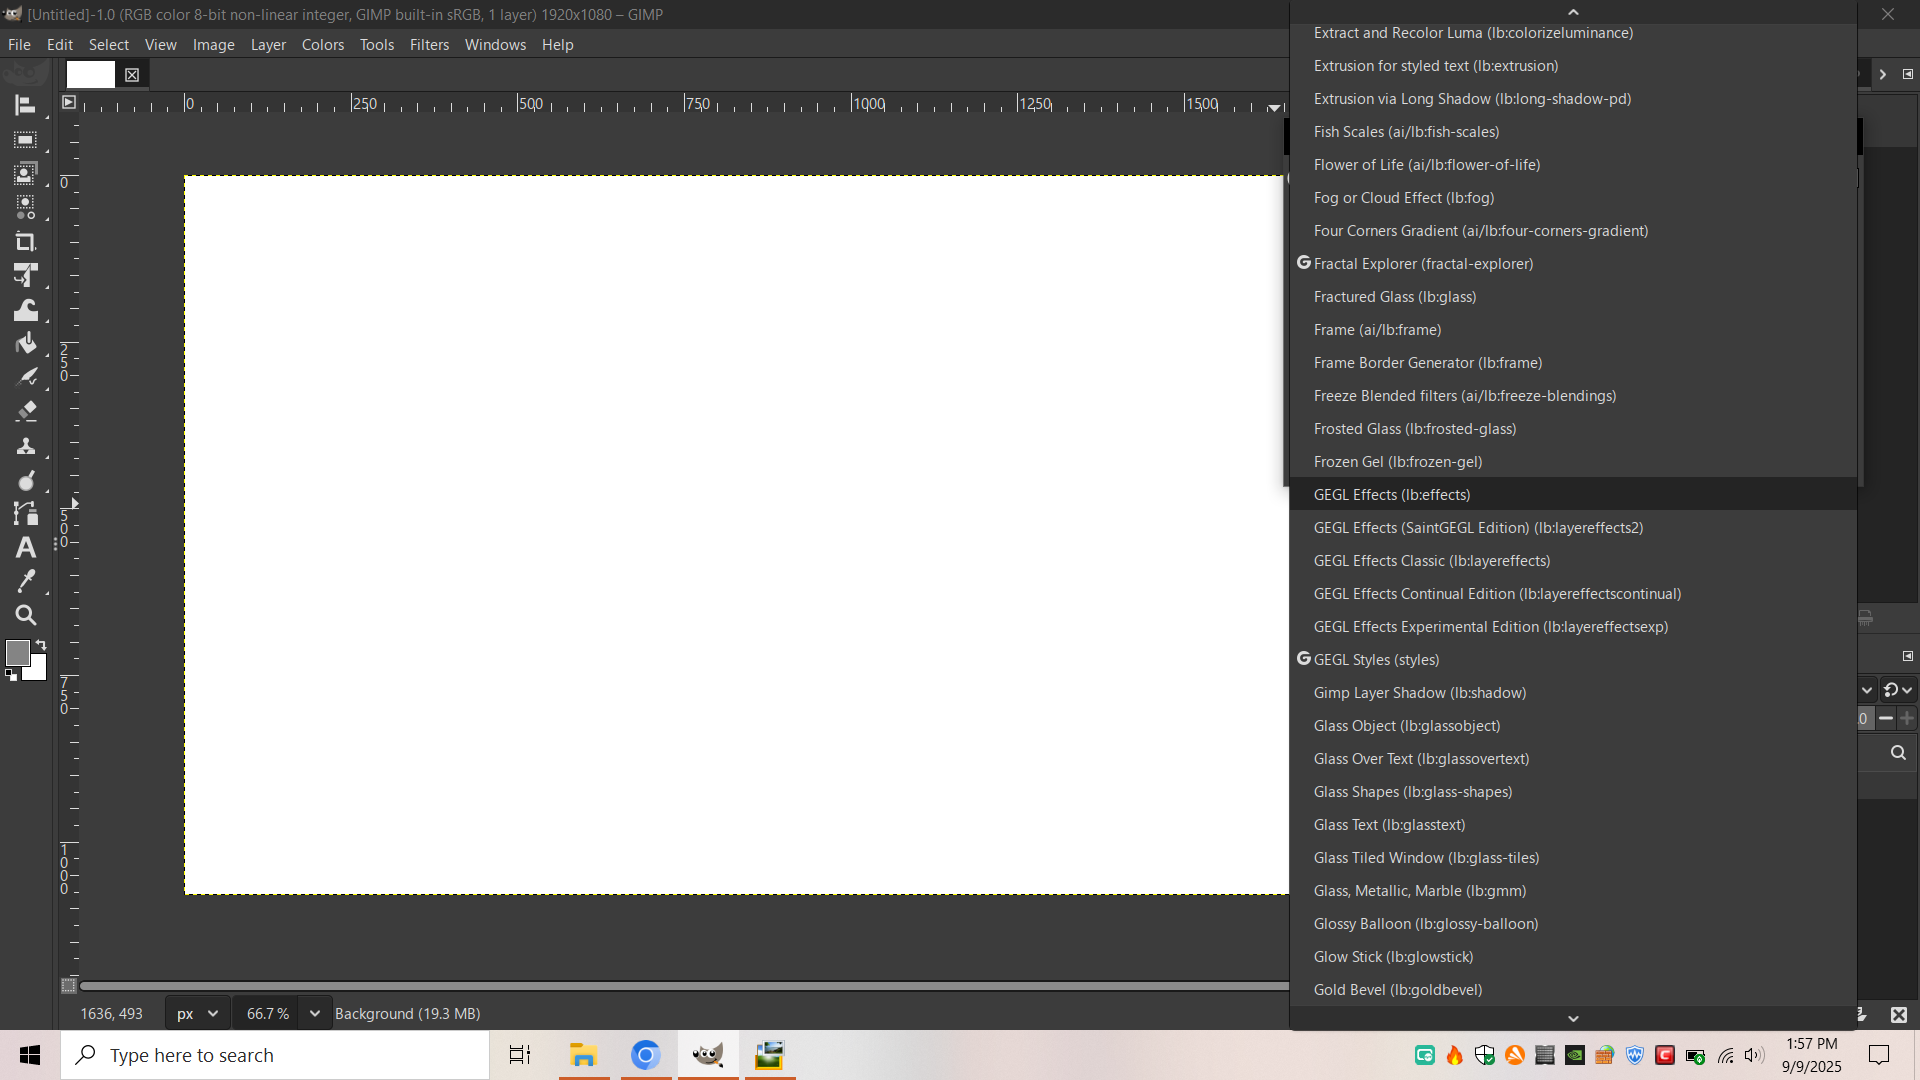Open Windows Start menu
The image size is (1920, 1080).
30,1055
